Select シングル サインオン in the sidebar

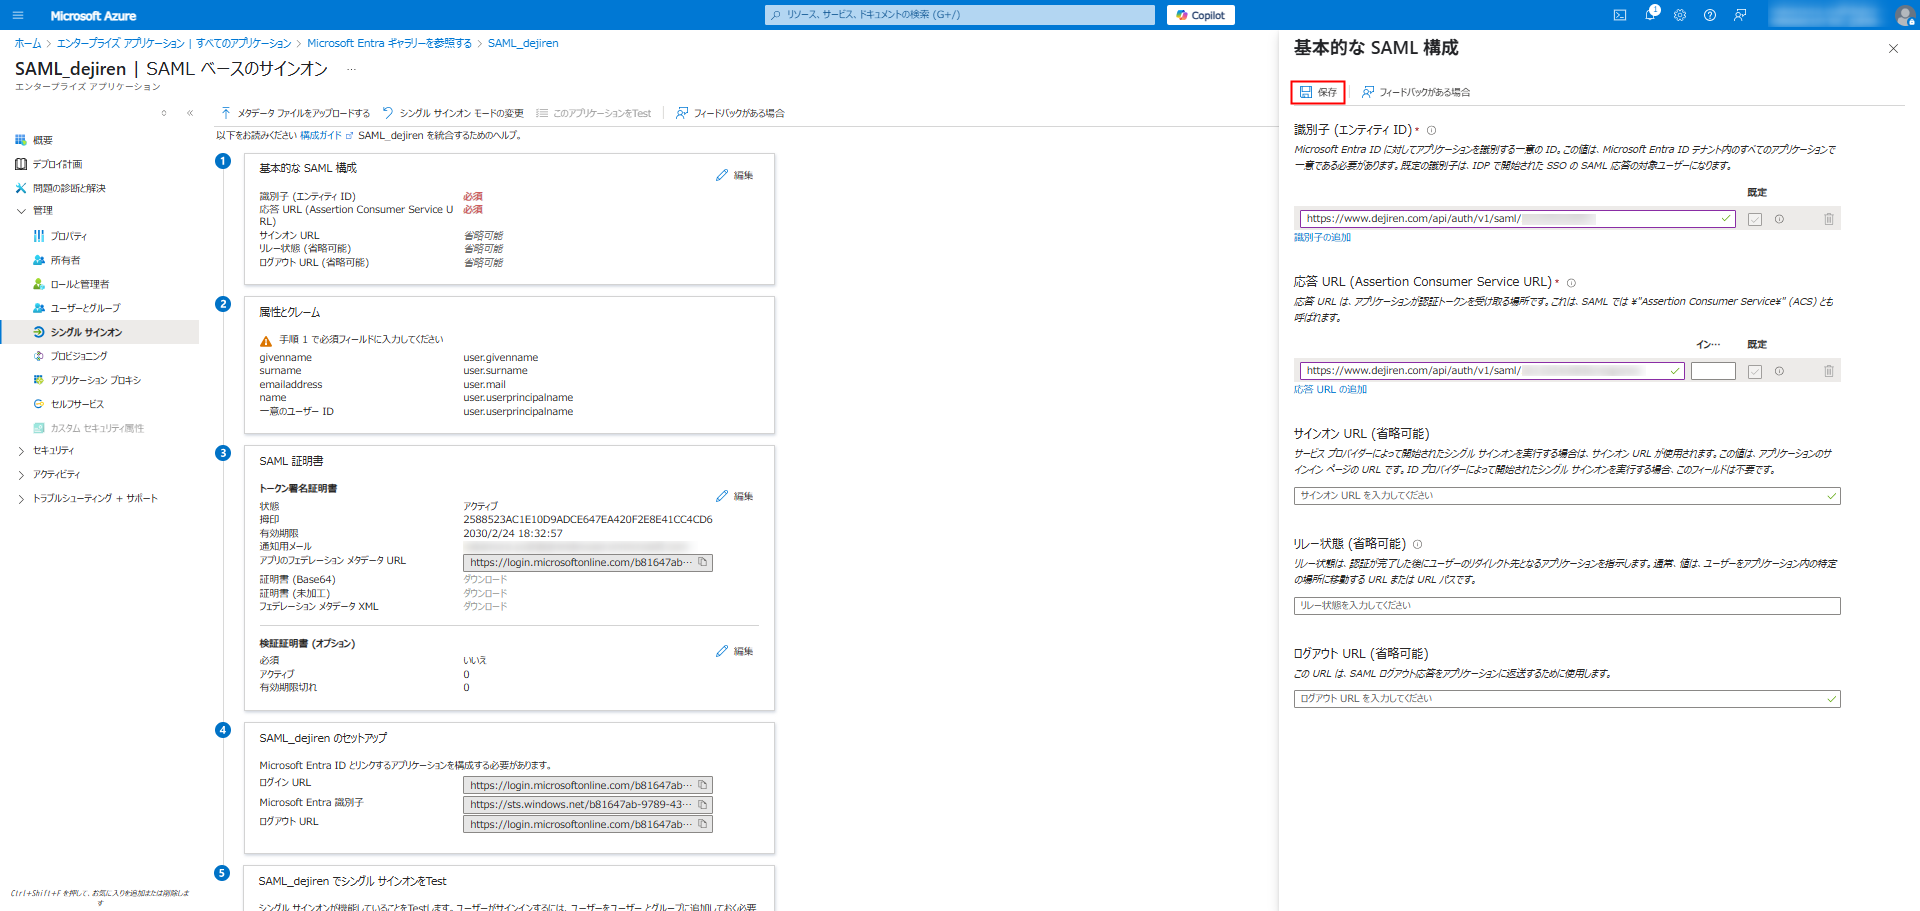[100, 332]
